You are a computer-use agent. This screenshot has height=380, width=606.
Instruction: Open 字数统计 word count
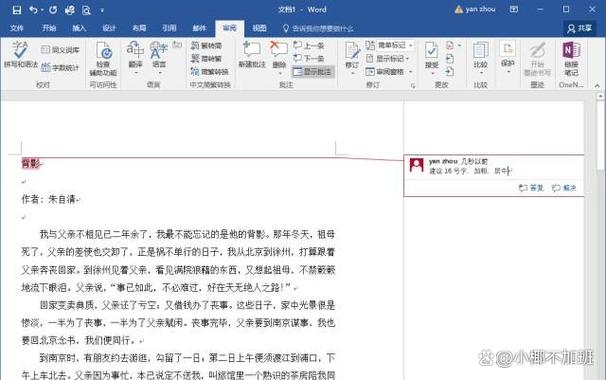[x=60, y=68]
